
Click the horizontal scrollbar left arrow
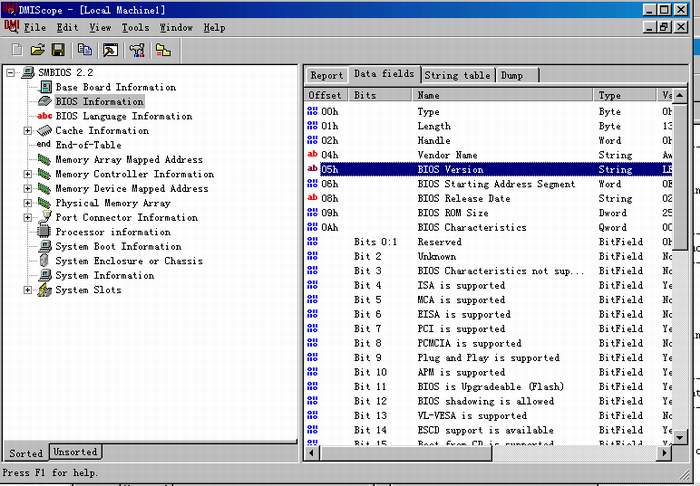[x=312, y=453]
